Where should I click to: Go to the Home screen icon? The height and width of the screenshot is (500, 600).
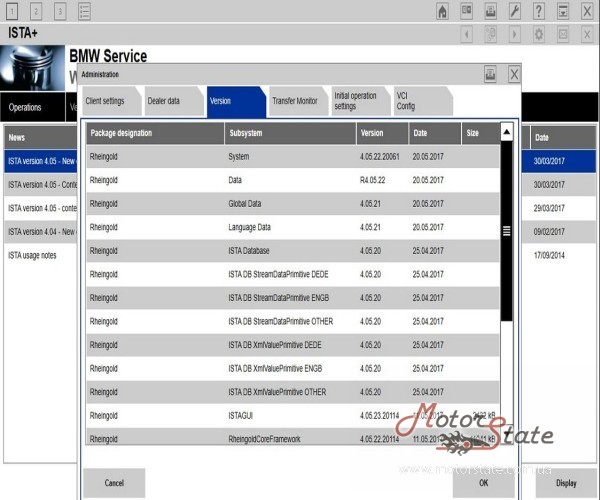pos(443,11)
